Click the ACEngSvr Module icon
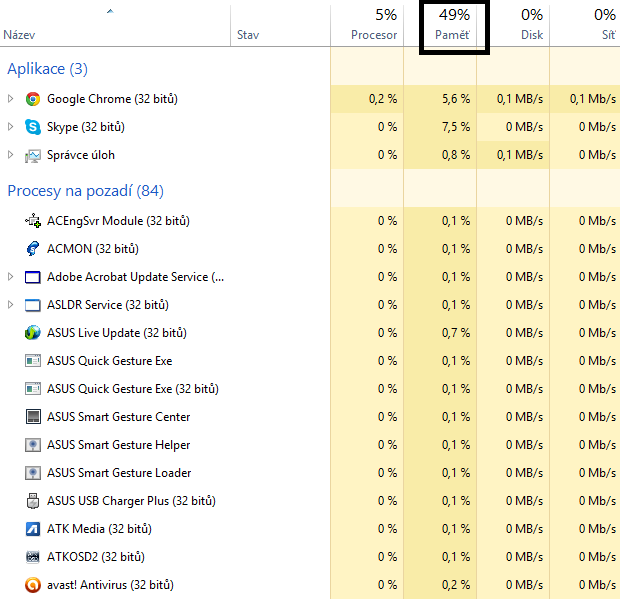This screenshot has width=620, height=599. [33, 221]
